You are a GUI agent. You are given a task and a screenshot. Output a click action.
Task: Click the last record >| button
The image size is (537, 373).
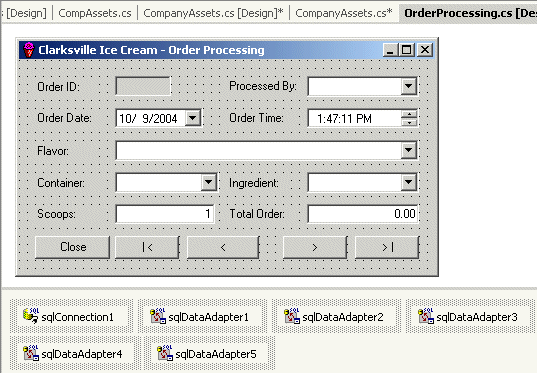click(387, 247)
